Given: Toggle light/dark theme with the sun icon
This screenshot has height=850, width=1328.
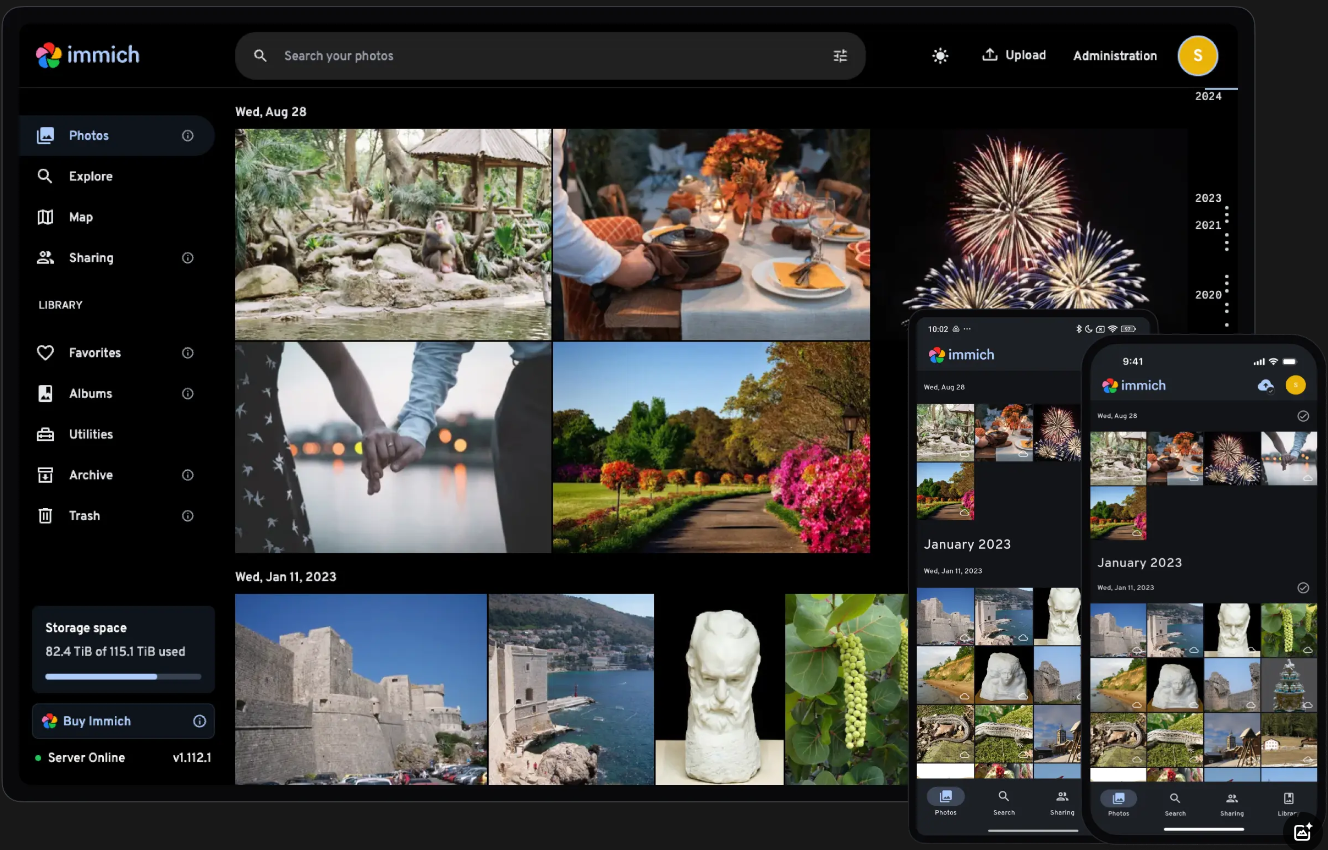Looking at the screenshot, I should click(x=940, y=56).
